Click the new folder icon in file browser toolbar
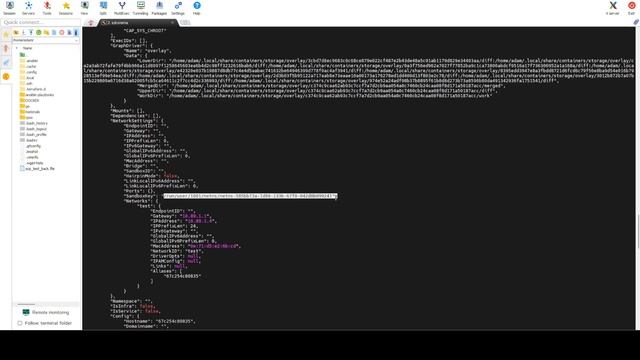Viewport: 640px width, 360px height. (x=47, y=32)
